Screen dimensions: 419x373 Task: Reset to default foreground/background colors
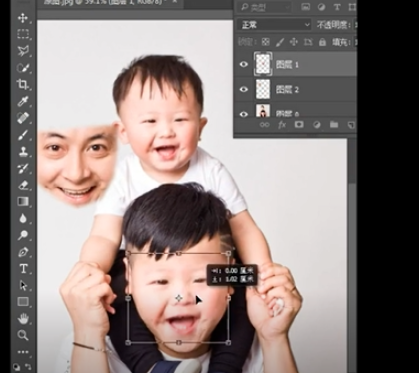click(x=16, y=367)
